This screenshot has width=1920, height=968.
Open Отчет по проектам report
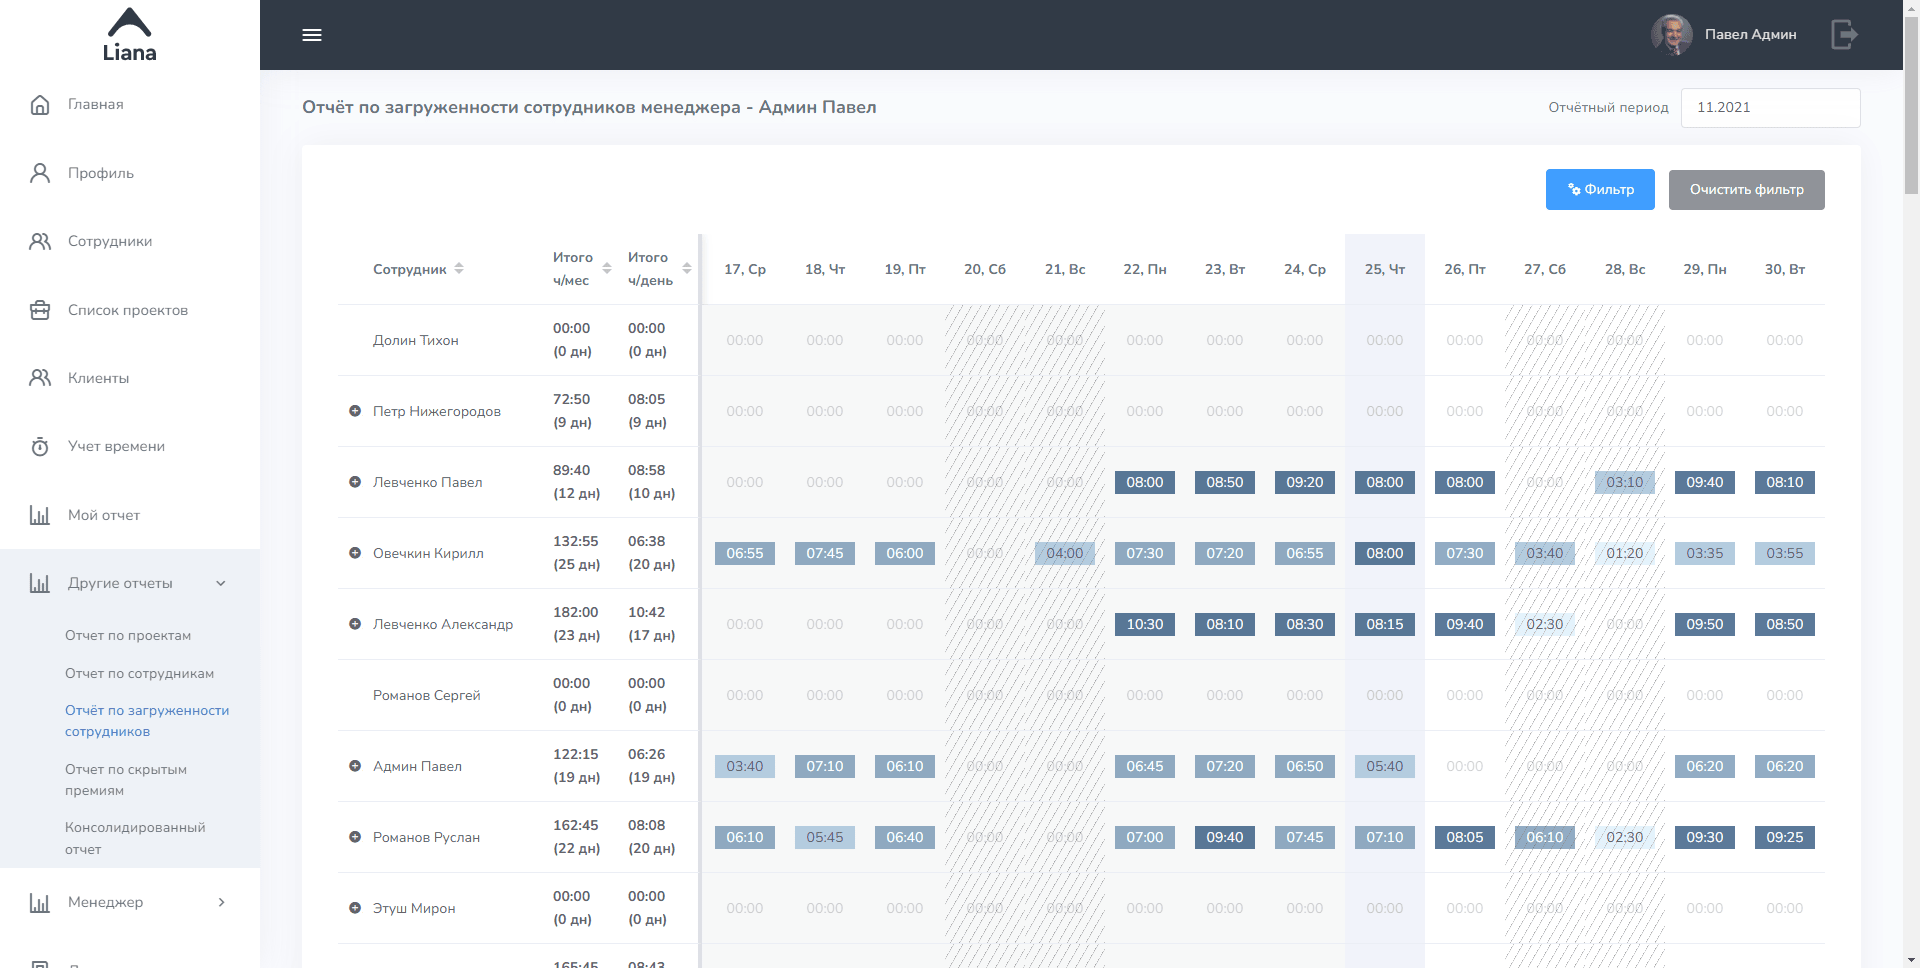coord(128,636)
